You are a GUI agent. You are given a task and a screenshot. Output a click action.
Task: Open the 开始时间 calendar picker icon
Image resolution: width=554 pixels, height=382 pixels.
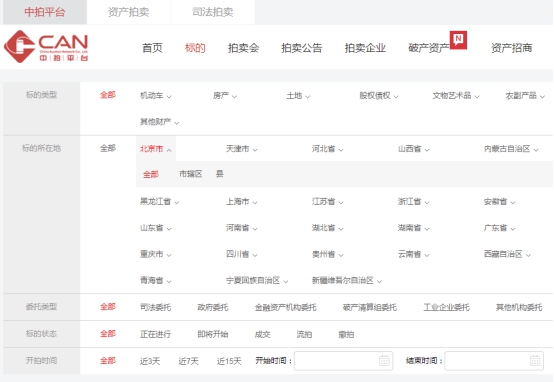[384, 360]
